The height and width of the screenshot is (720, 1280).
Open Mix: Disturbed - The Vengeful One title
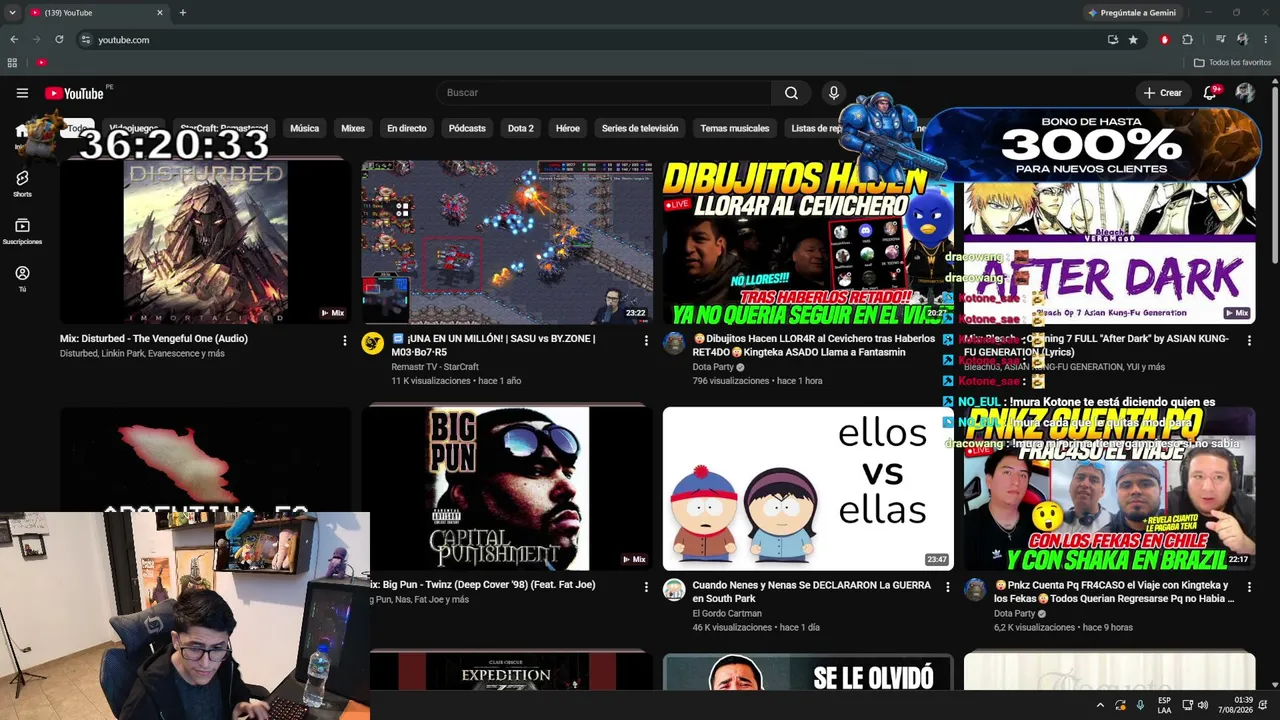154,339
